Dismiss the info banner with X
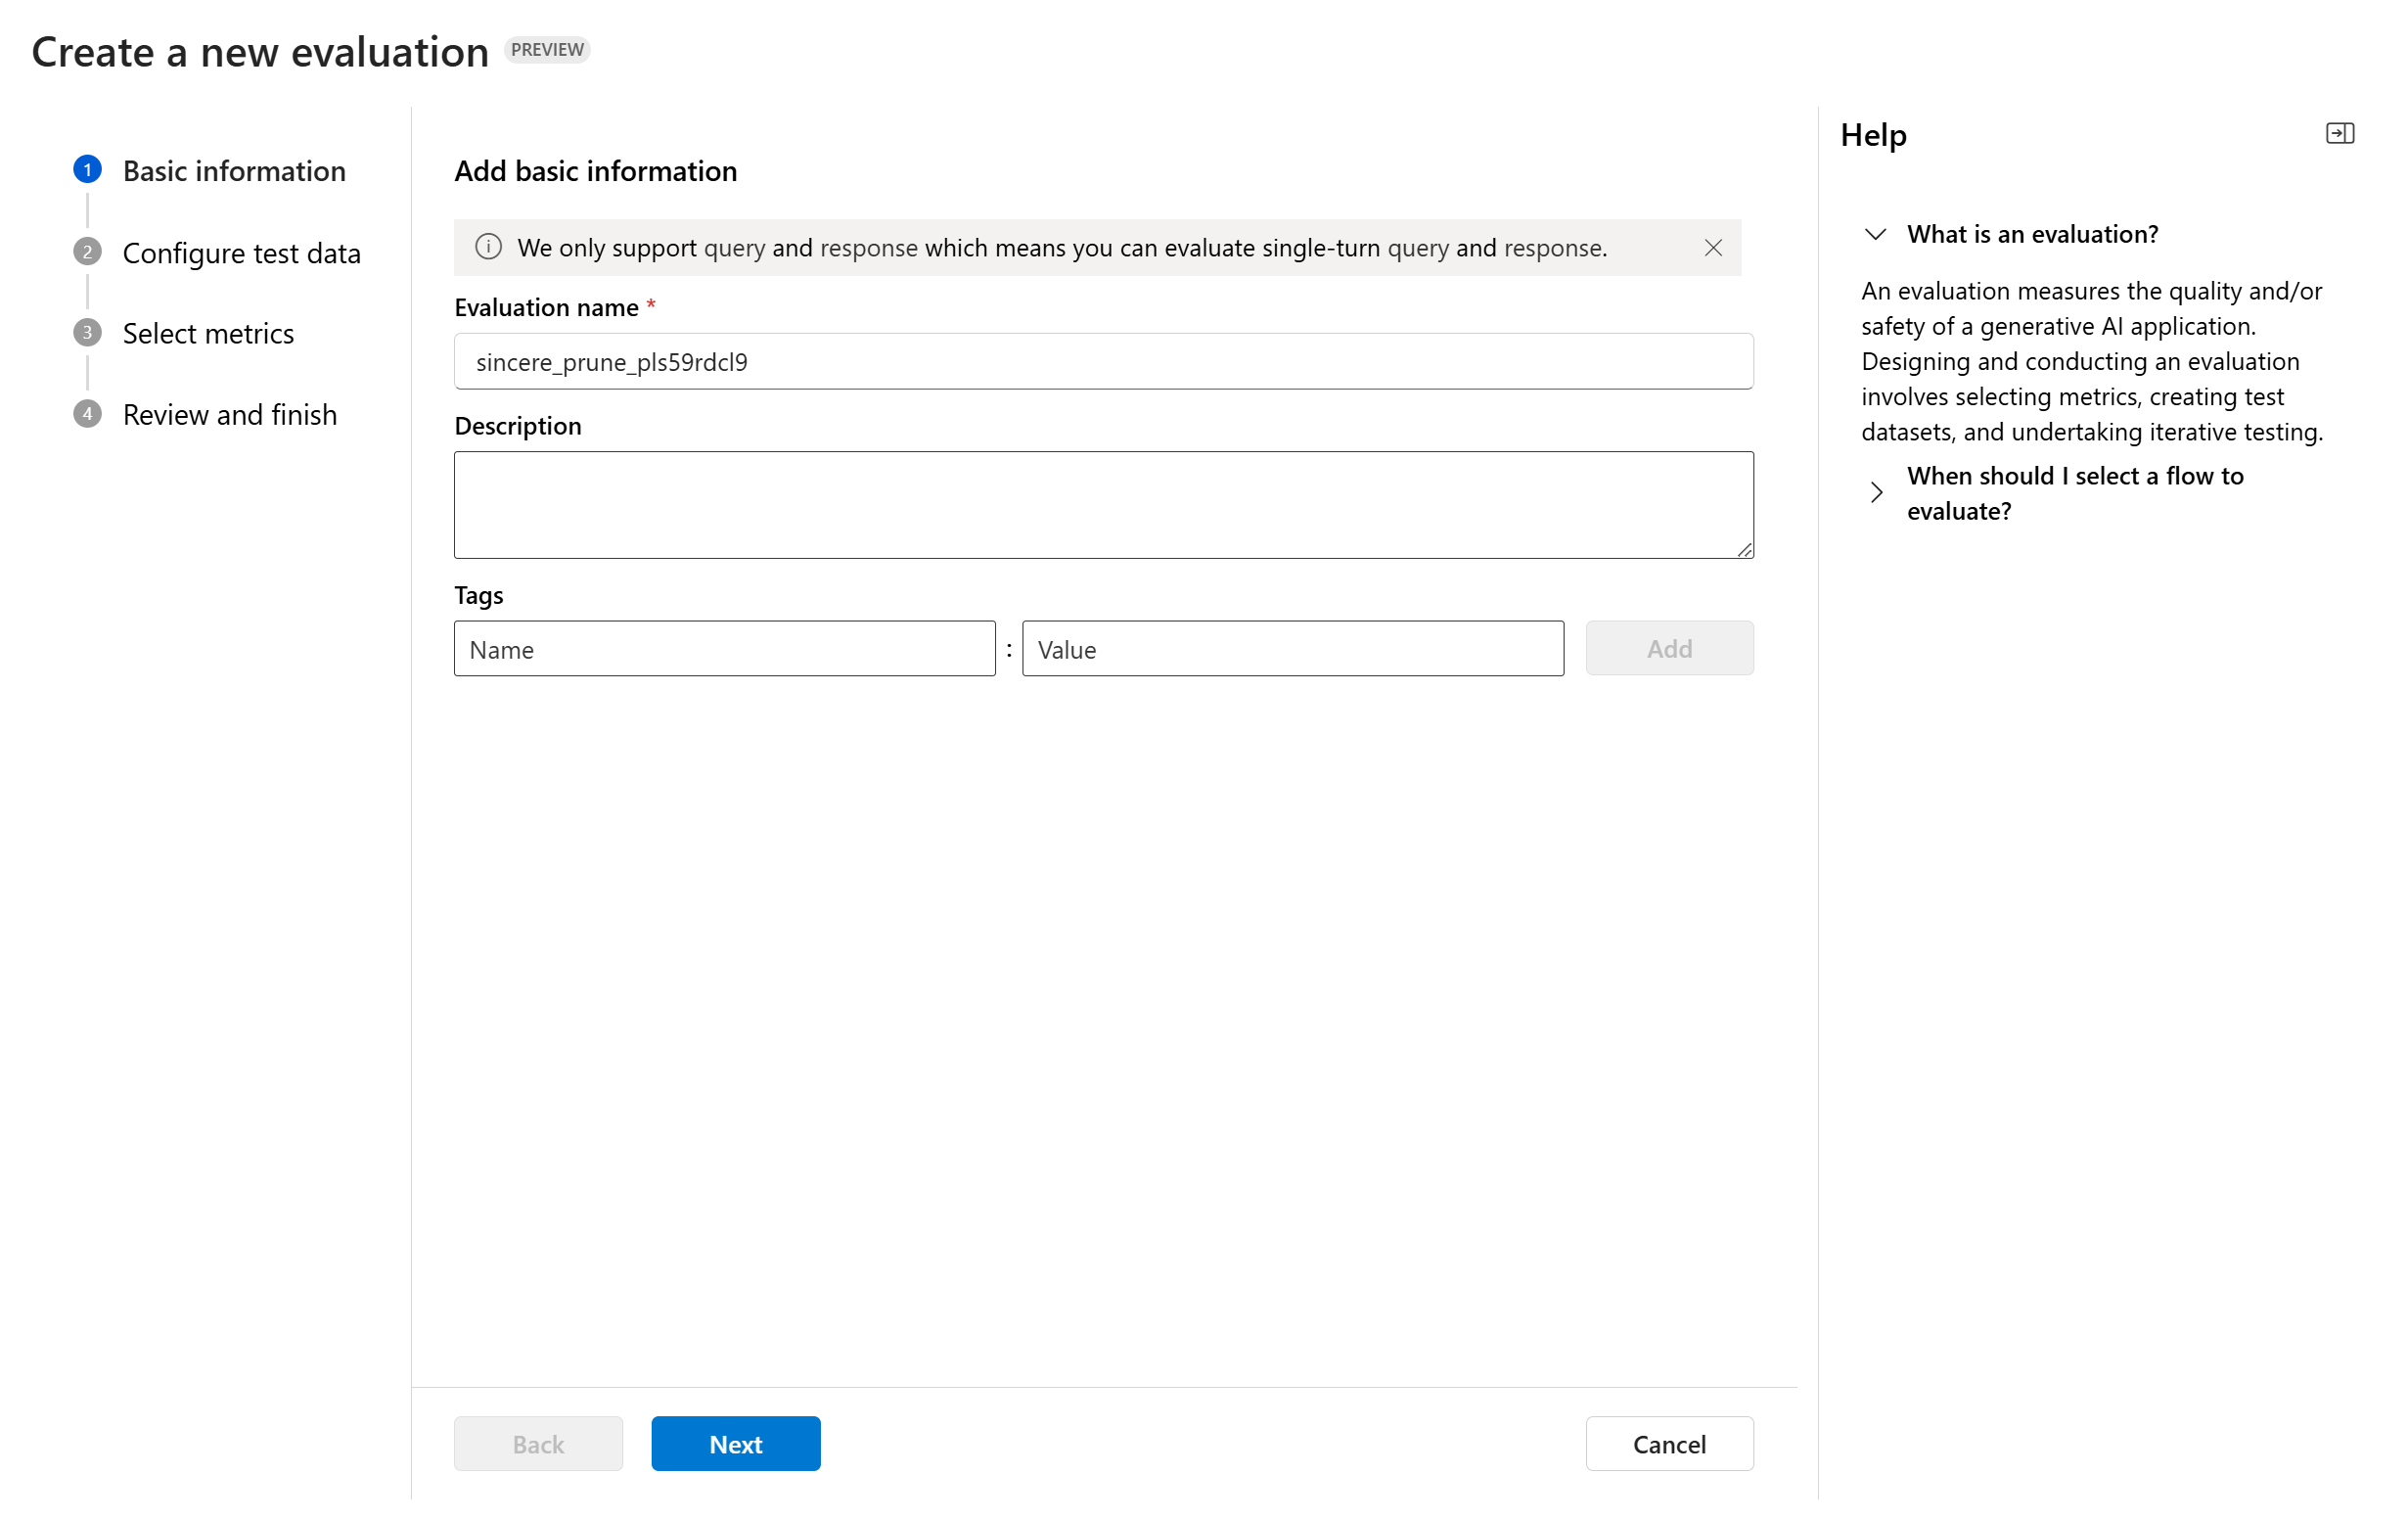 (x=1712, y=248)
